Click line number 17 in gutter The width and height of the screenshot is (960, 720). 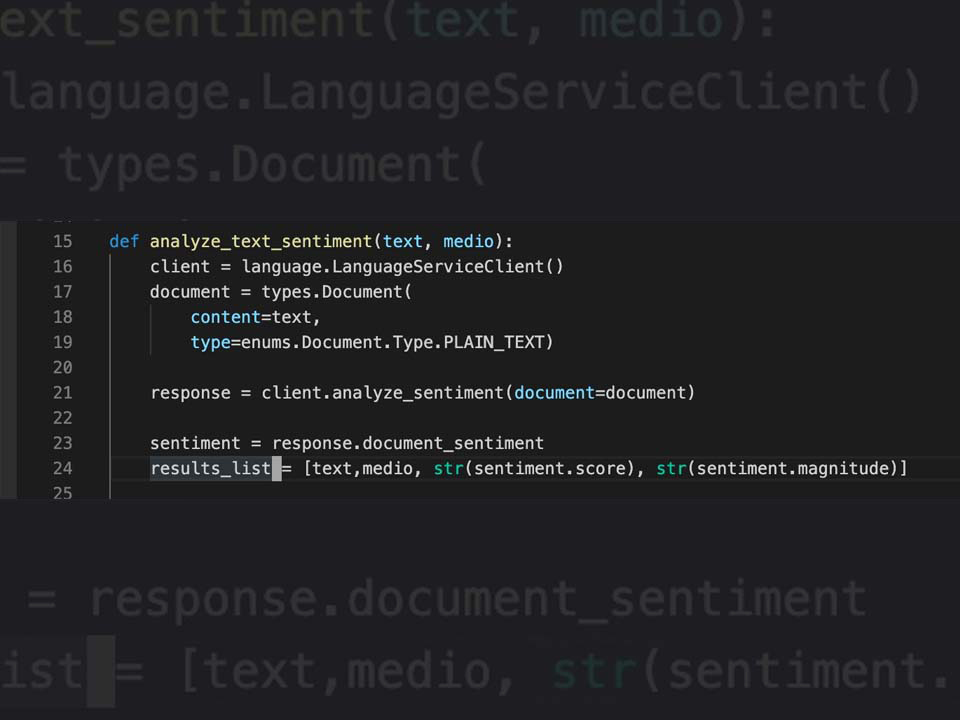tap(62, 291)
